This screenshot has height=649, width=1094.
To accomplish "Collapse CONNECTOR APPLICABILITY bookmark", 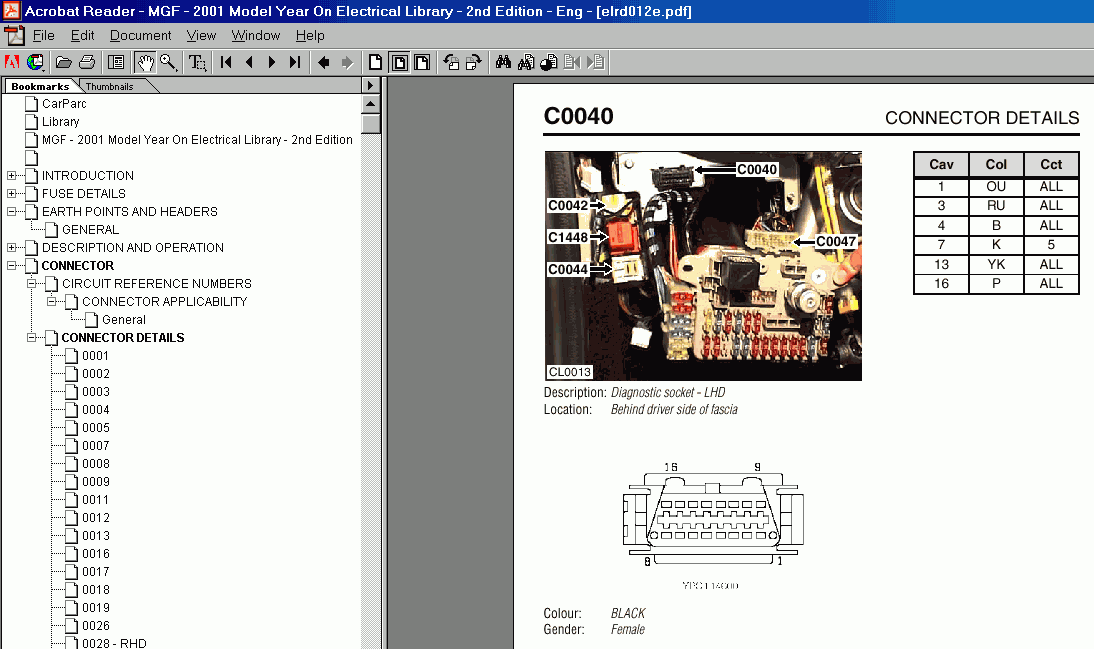I will click(x=52, y=301).
